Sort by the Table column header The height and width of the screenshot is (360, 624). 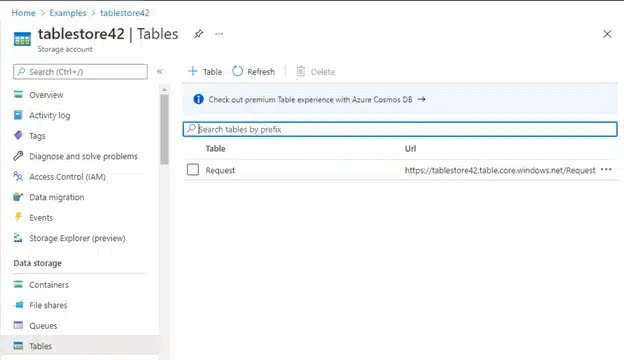click(x=215, y=149)
